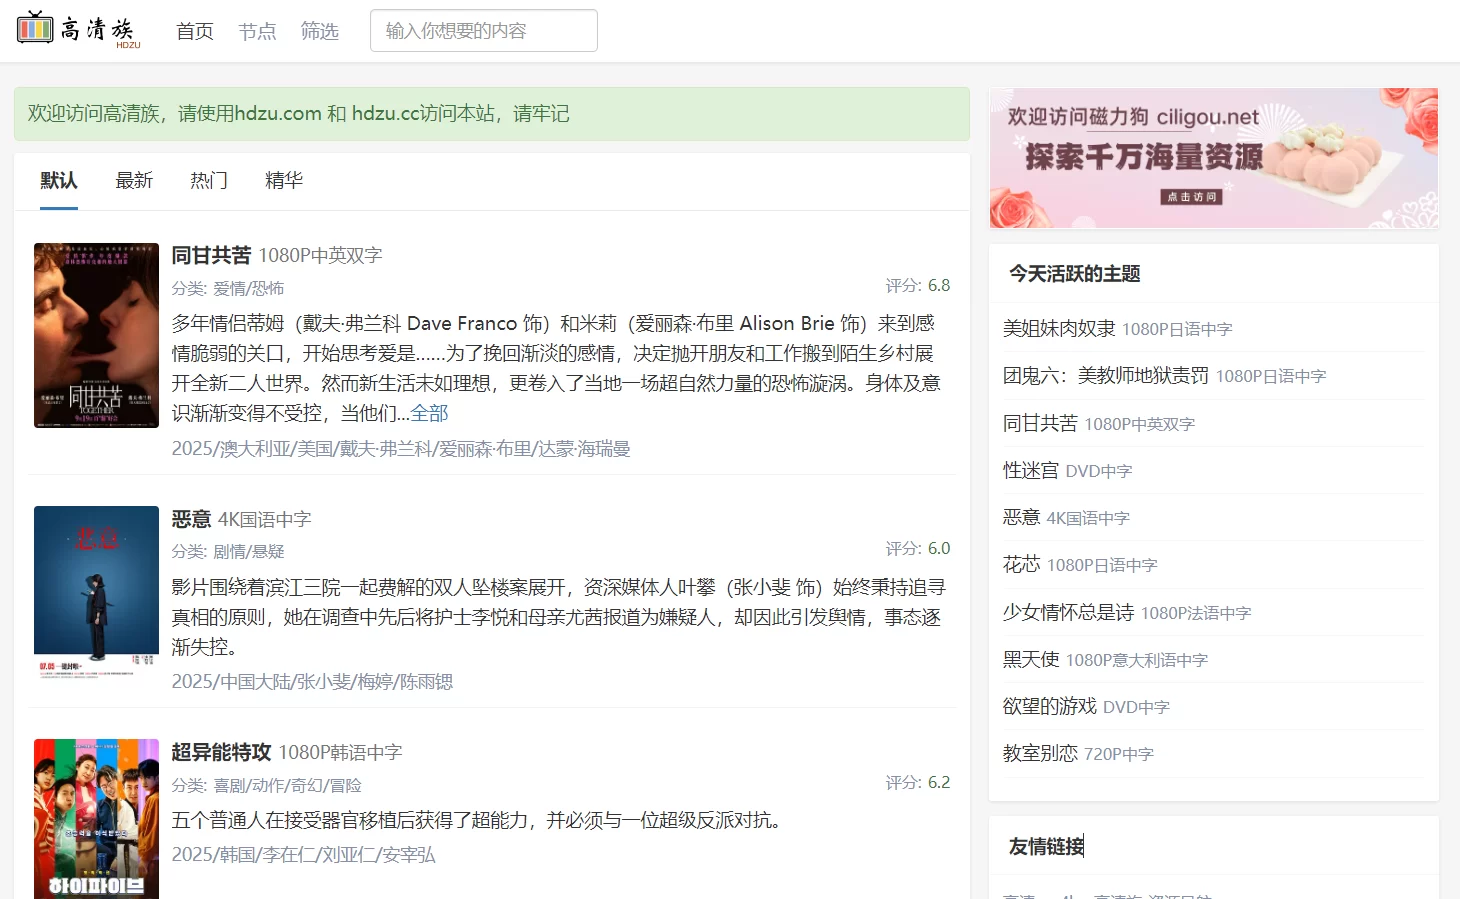Viewport: 1460px width, 899px height.
Task: Switch to the 精华 tab
Action: pyautogui.click(x=282, y=180)
